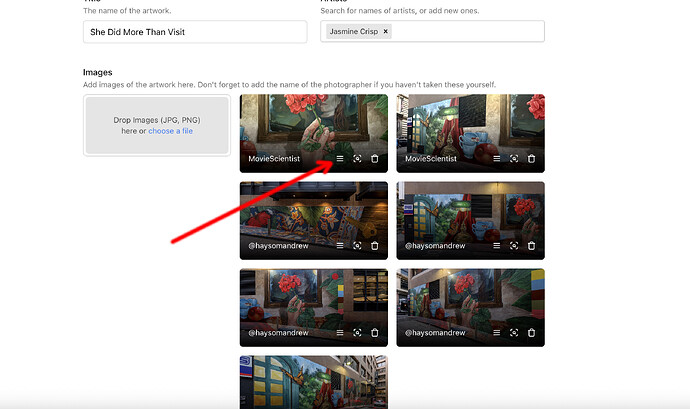690x409 pixels.
Task: Delete the second MovieScientist image
Action: coord(531,159)
